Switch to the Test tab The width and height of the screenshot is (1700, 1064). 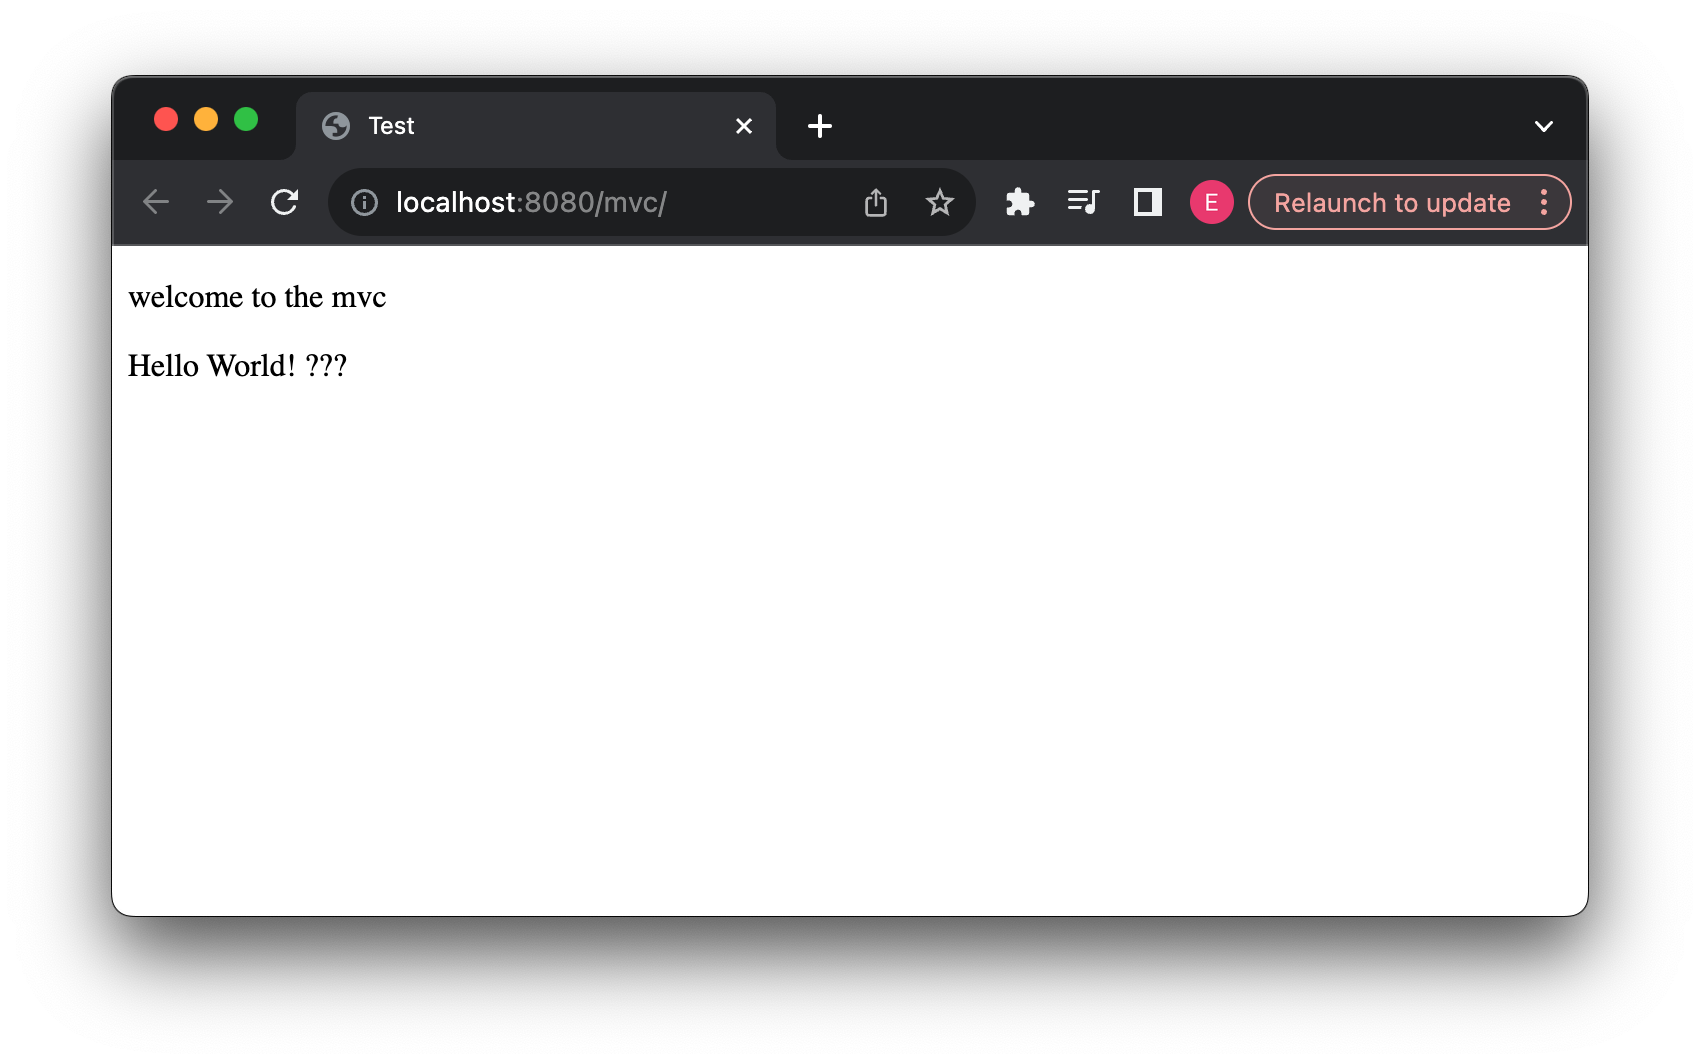pos(500,125)
